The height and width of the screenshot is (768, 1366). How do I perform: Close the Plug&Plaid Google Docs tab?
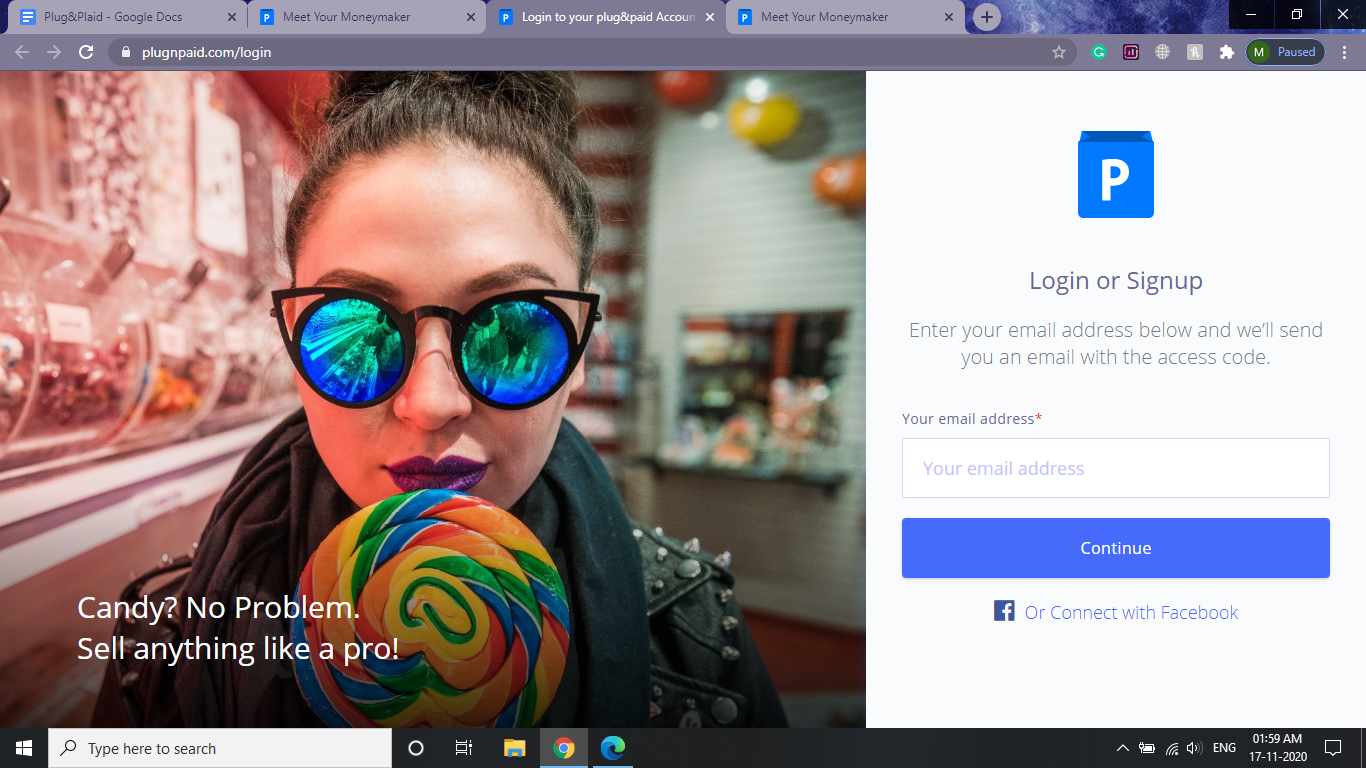click(x=233, y=17)
